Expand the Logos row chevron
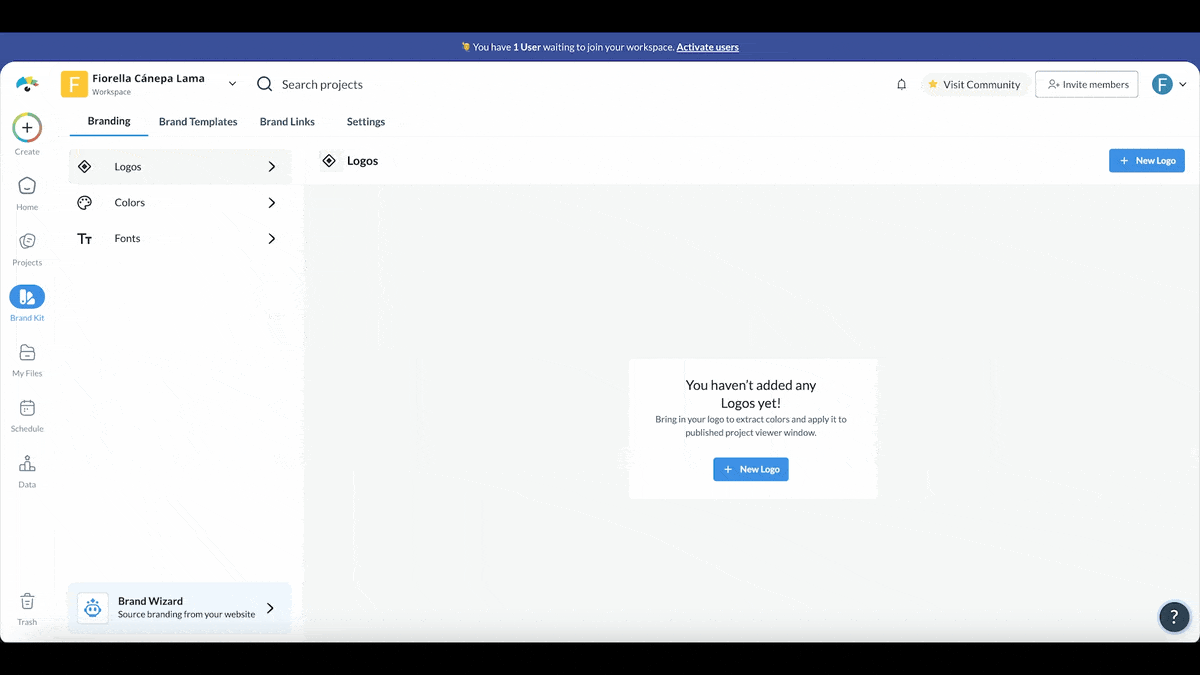 [272, 167]
